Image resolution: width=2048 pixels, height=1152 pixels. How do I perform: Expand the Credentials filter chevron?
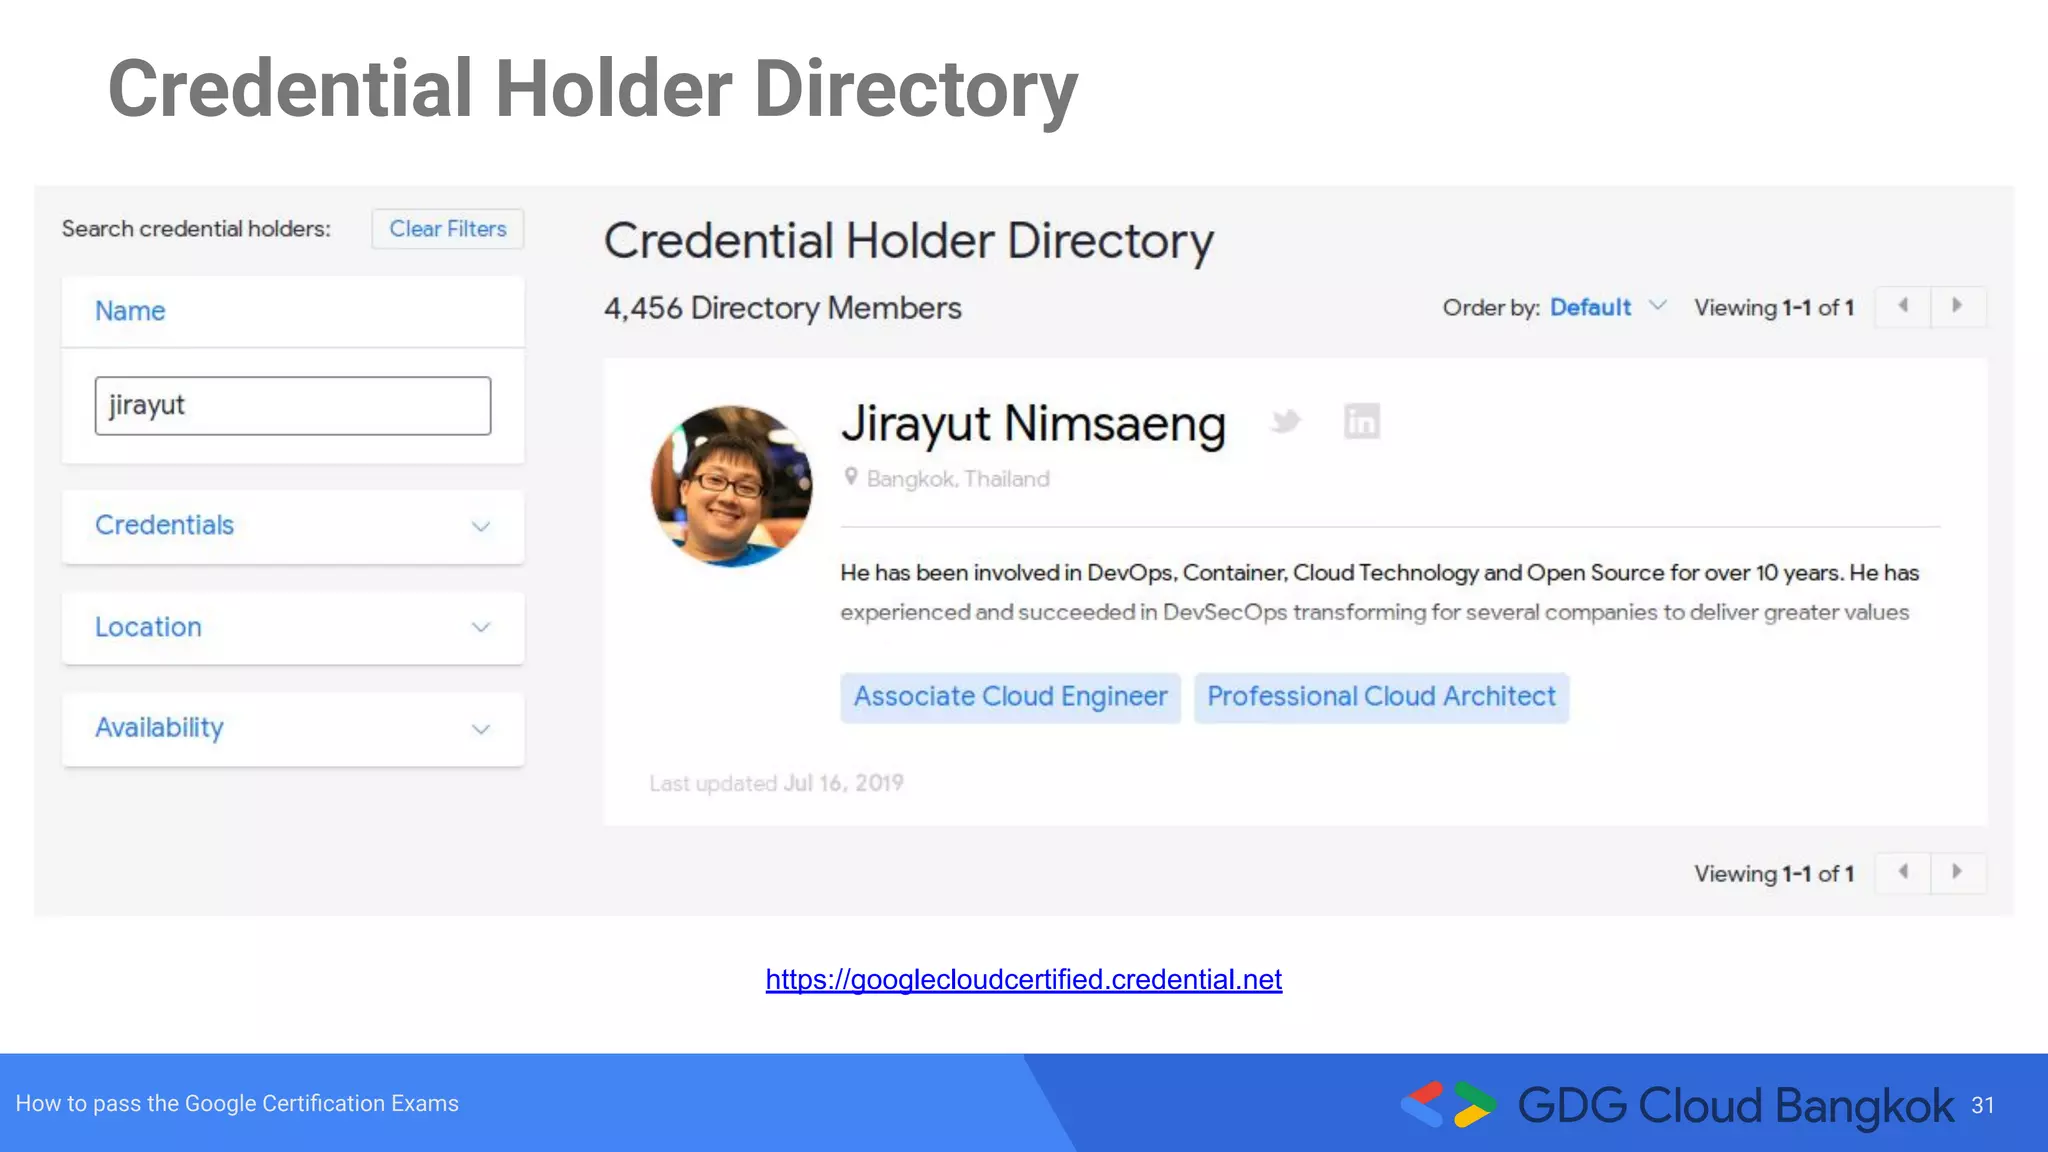[x=481, y=527]
